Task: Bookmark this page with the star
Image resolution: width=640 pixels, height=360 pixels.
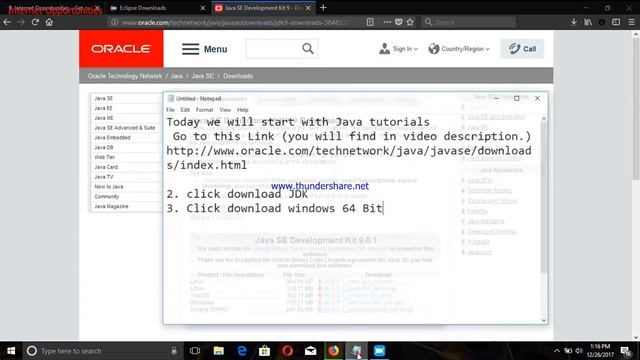Action: click(x=410, y=22)
